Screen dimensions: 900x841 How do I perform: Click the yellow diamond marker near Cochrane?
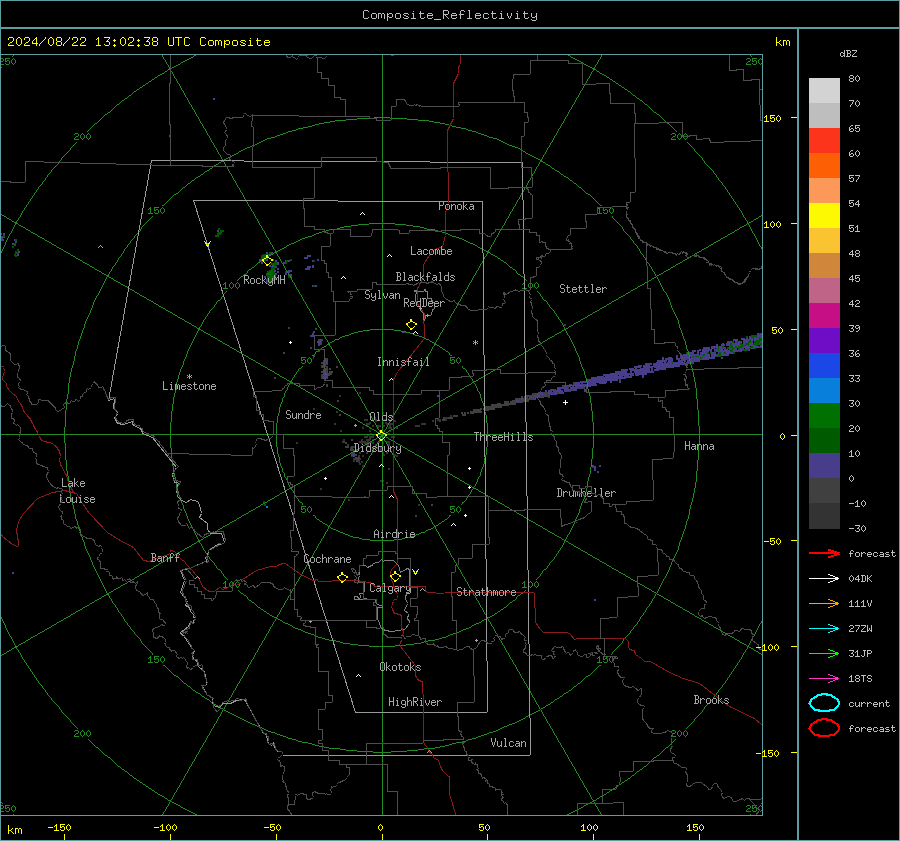[x=343, y=577]
